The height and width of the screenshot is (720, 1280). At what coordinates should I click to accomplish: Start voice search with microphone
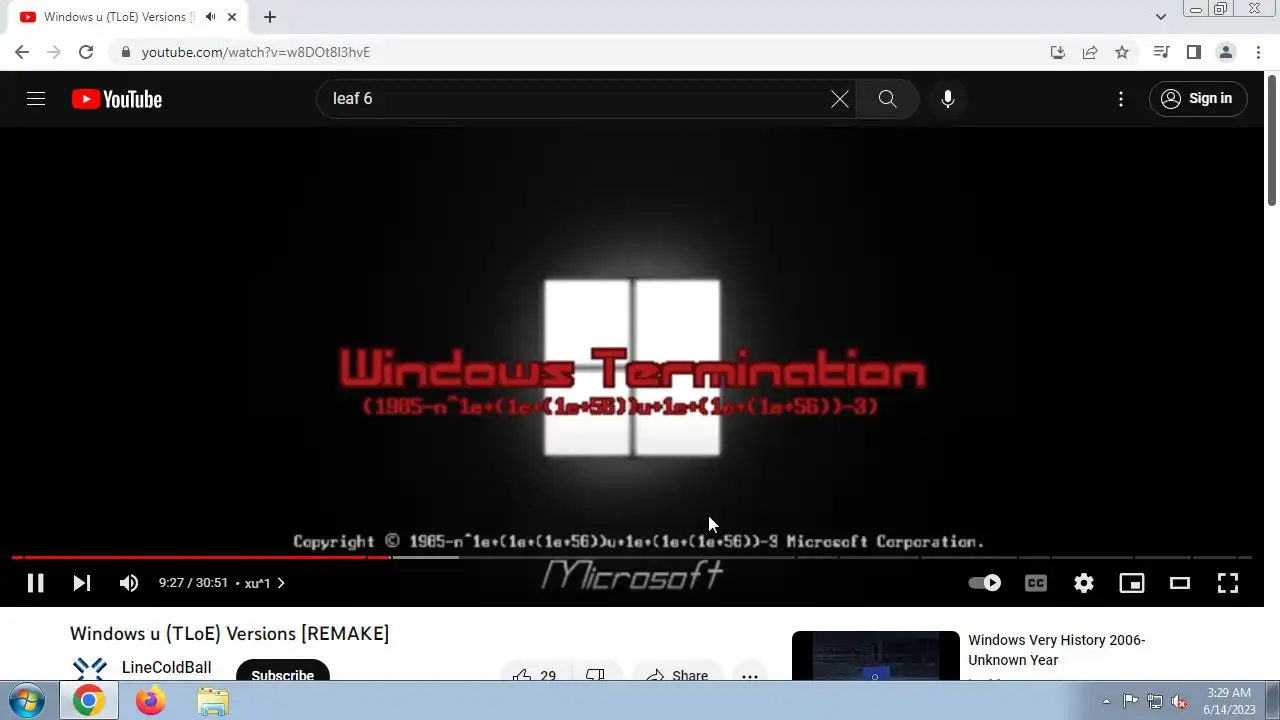[x=948, y=99]
